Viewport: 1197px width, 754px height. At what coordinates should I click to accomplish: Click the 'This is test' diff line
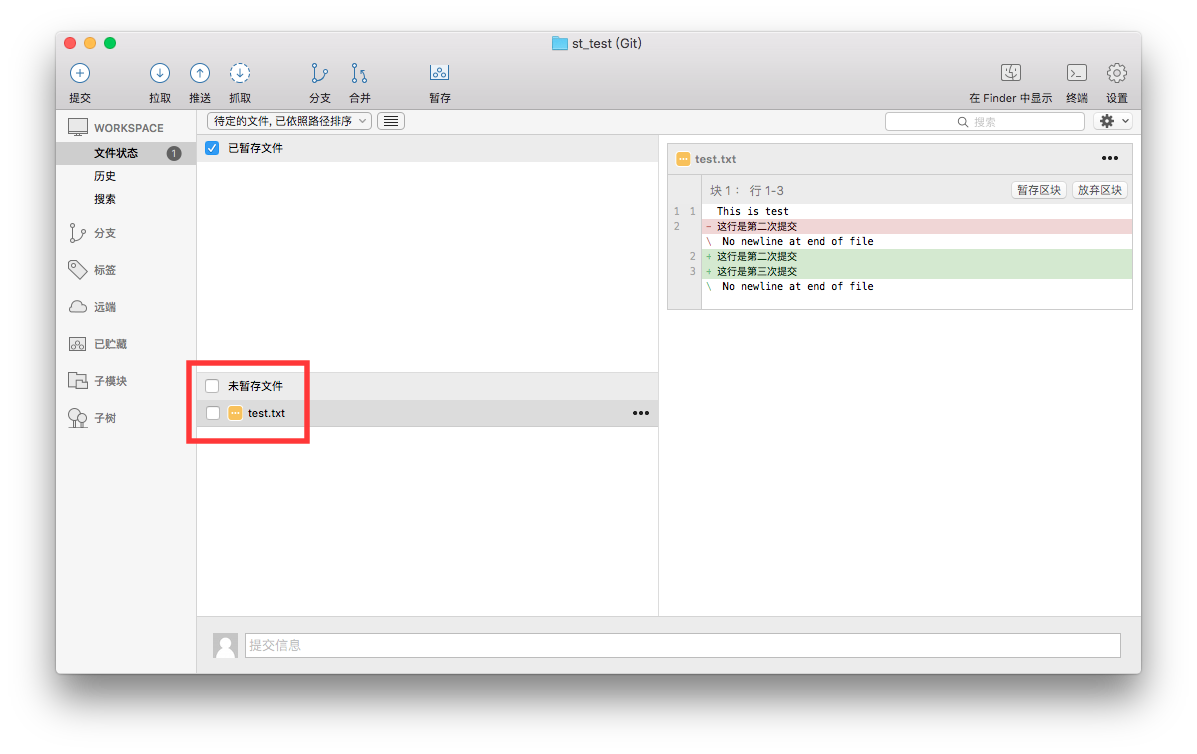tap(753, 211)
